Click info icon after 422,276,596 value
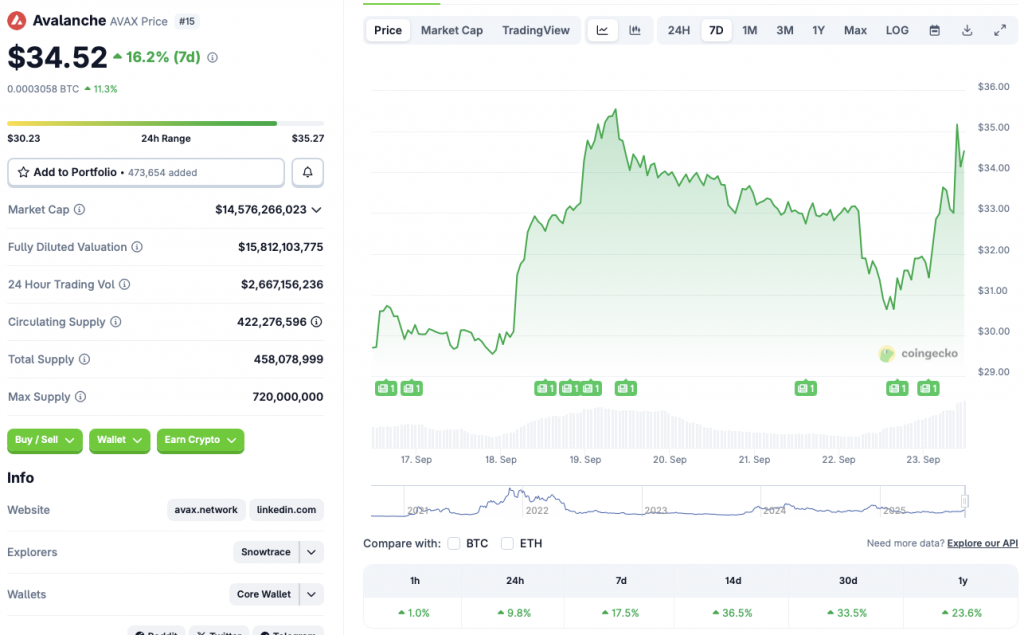The image size is (1024, 635). pos(317,321)
